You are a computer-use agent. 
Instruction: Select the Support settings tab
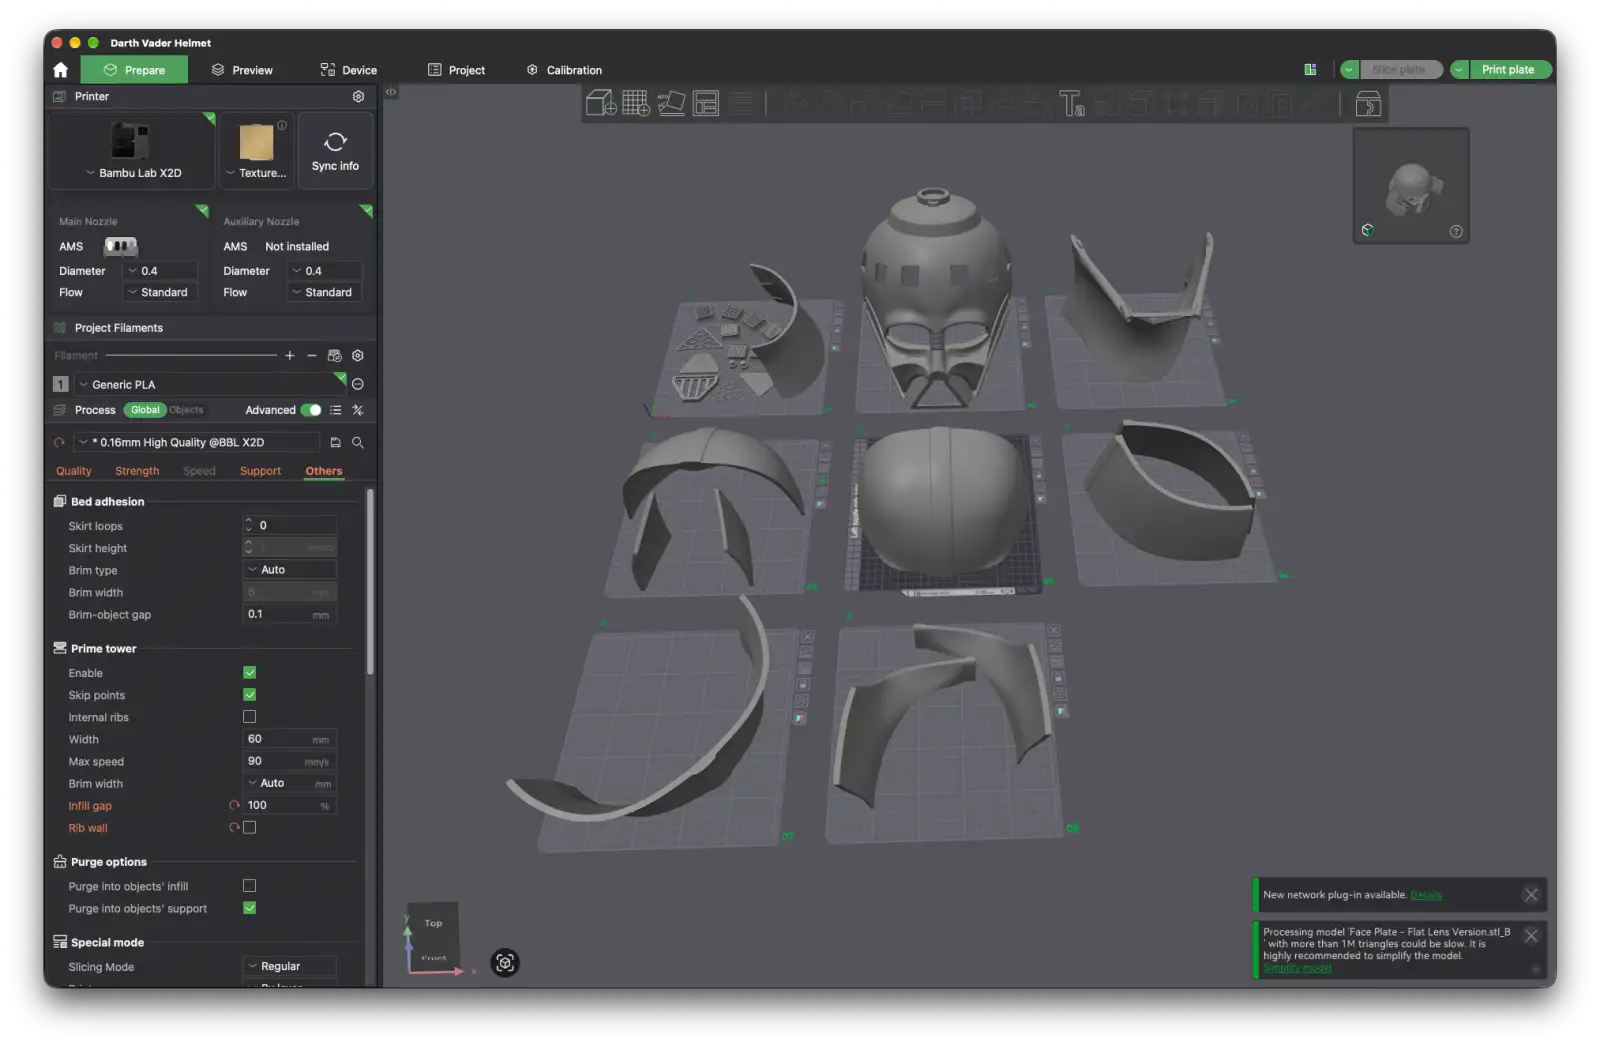pos(260,471)
